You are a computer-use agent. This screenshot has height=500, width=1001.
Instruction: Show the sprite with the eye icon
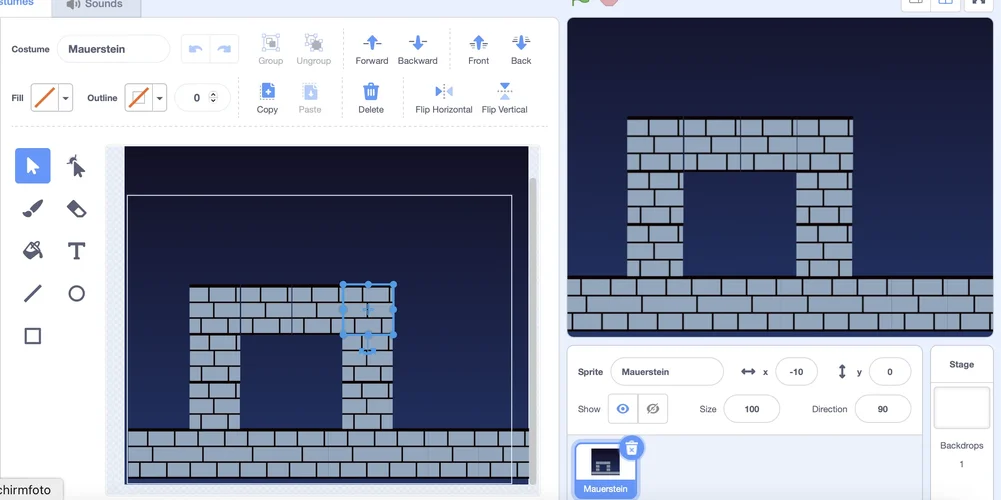pos(623,409)
